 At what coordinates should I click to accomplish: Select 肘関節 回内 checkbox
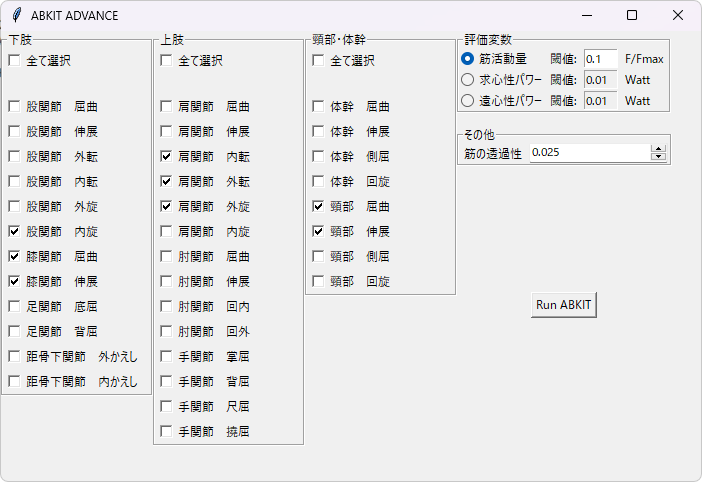[166, 307]
